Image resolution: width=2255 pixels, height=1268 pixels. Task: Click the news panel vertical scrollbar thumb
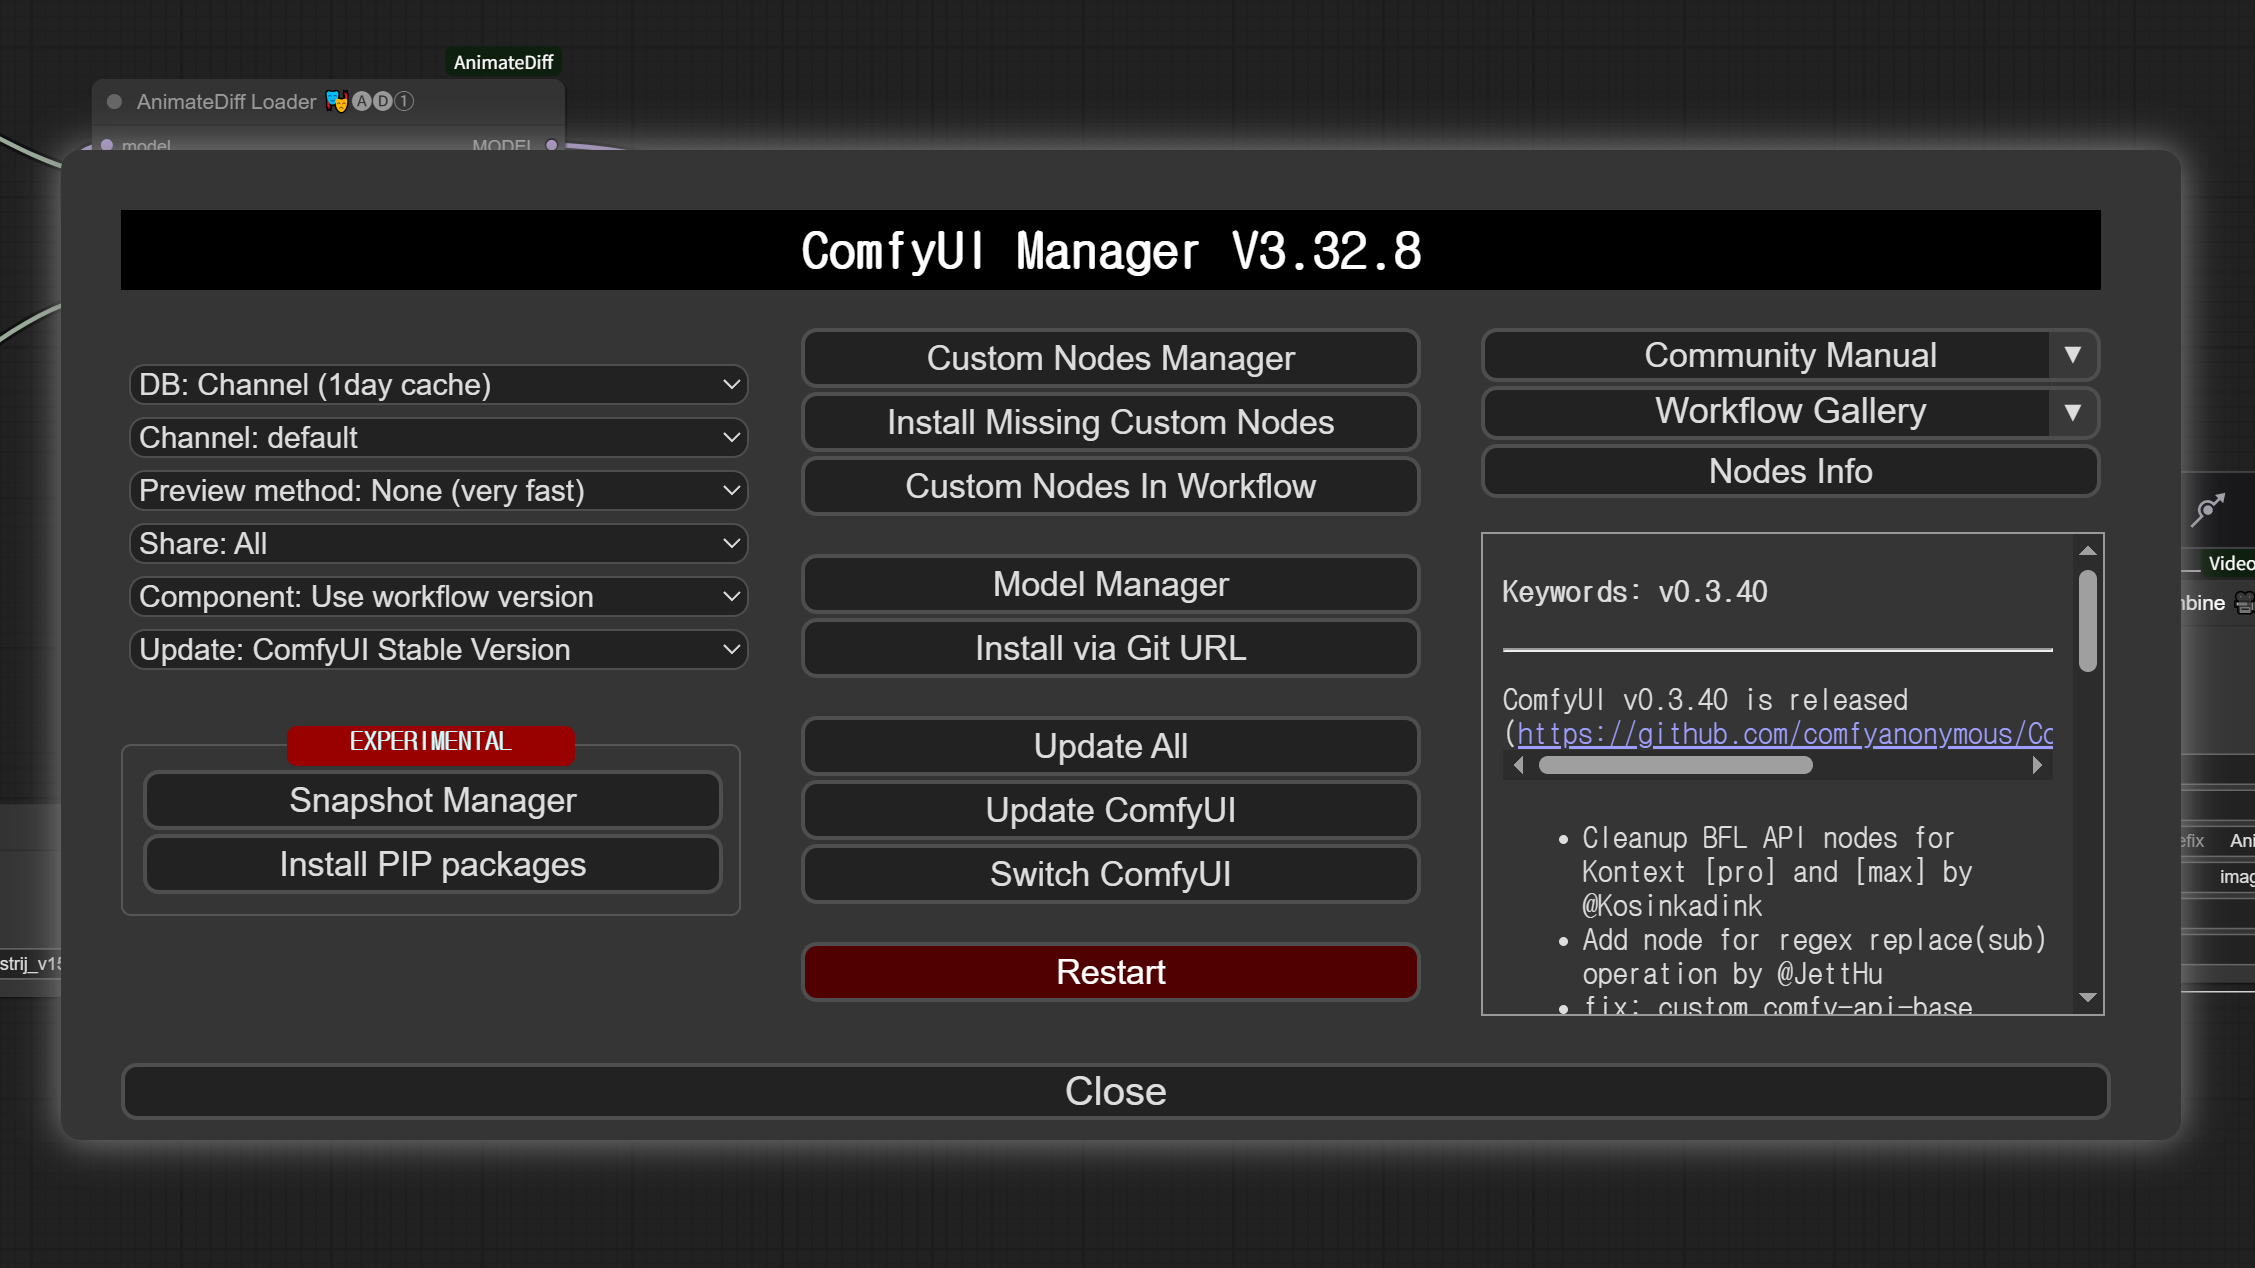[x=2087, y=620]
